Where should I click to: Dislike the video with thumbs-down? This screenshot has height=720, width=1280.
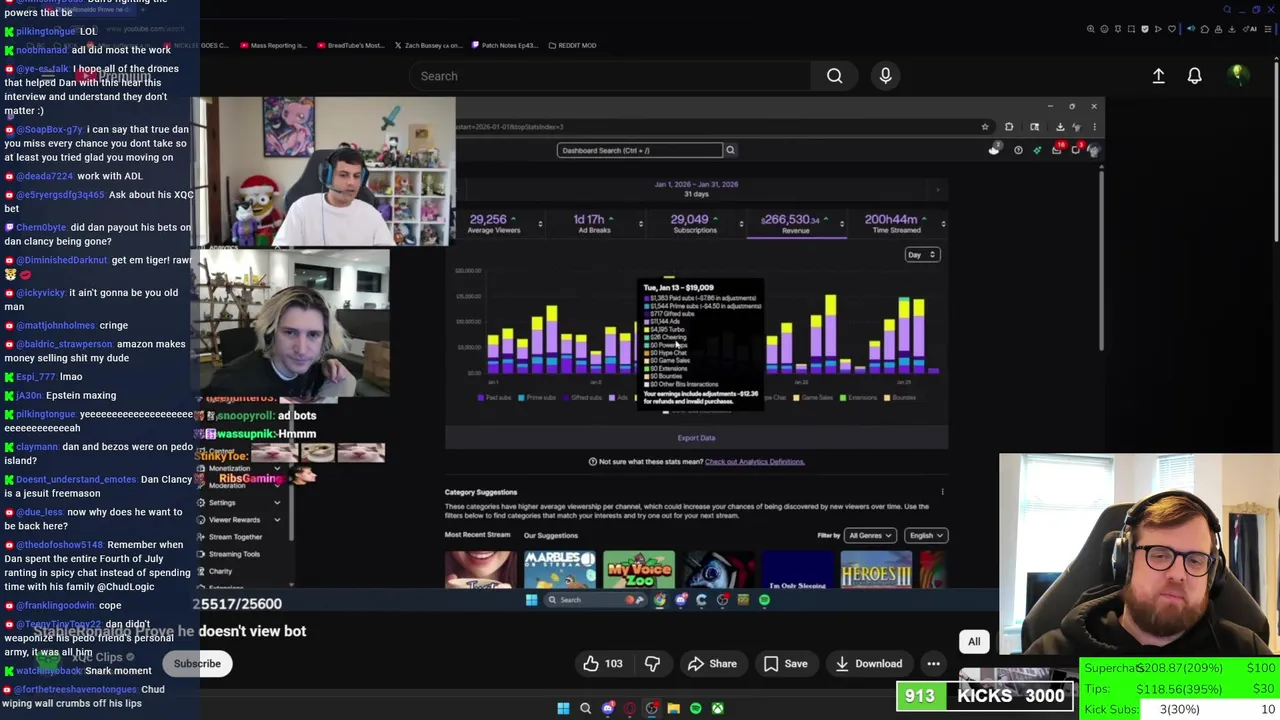coord(652,663)
